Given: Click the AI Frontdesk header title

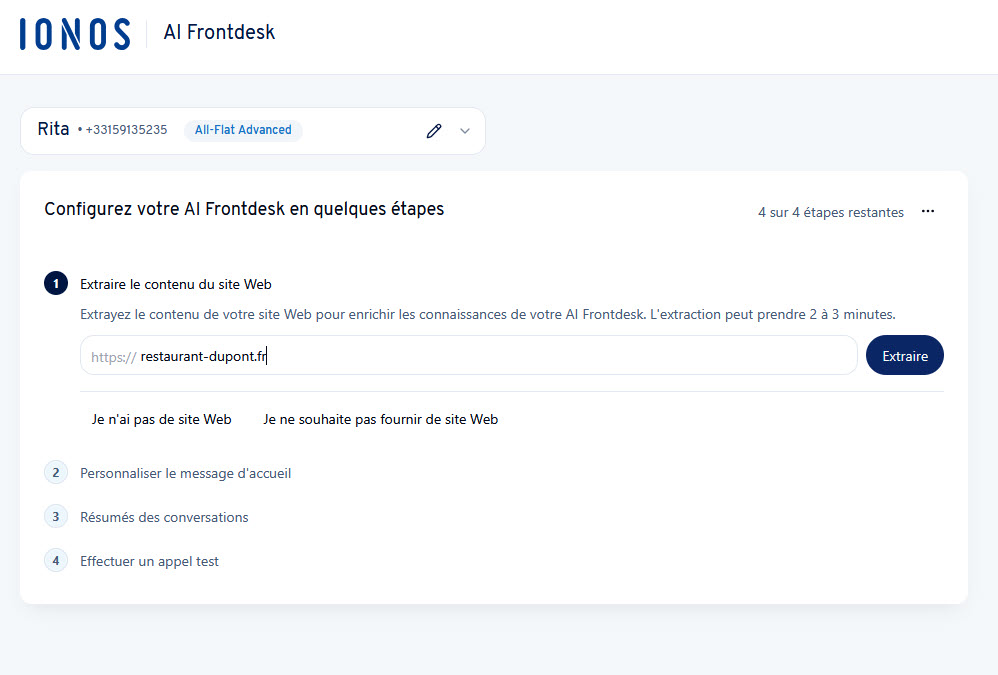Looking at the screenshot, I should click(x=219, y=32).
